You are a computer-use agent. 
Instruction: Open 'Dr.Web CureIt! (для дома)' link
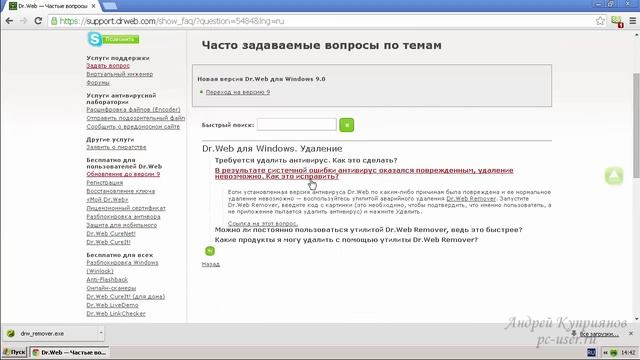pyautogui.click(x=125, y=297)
